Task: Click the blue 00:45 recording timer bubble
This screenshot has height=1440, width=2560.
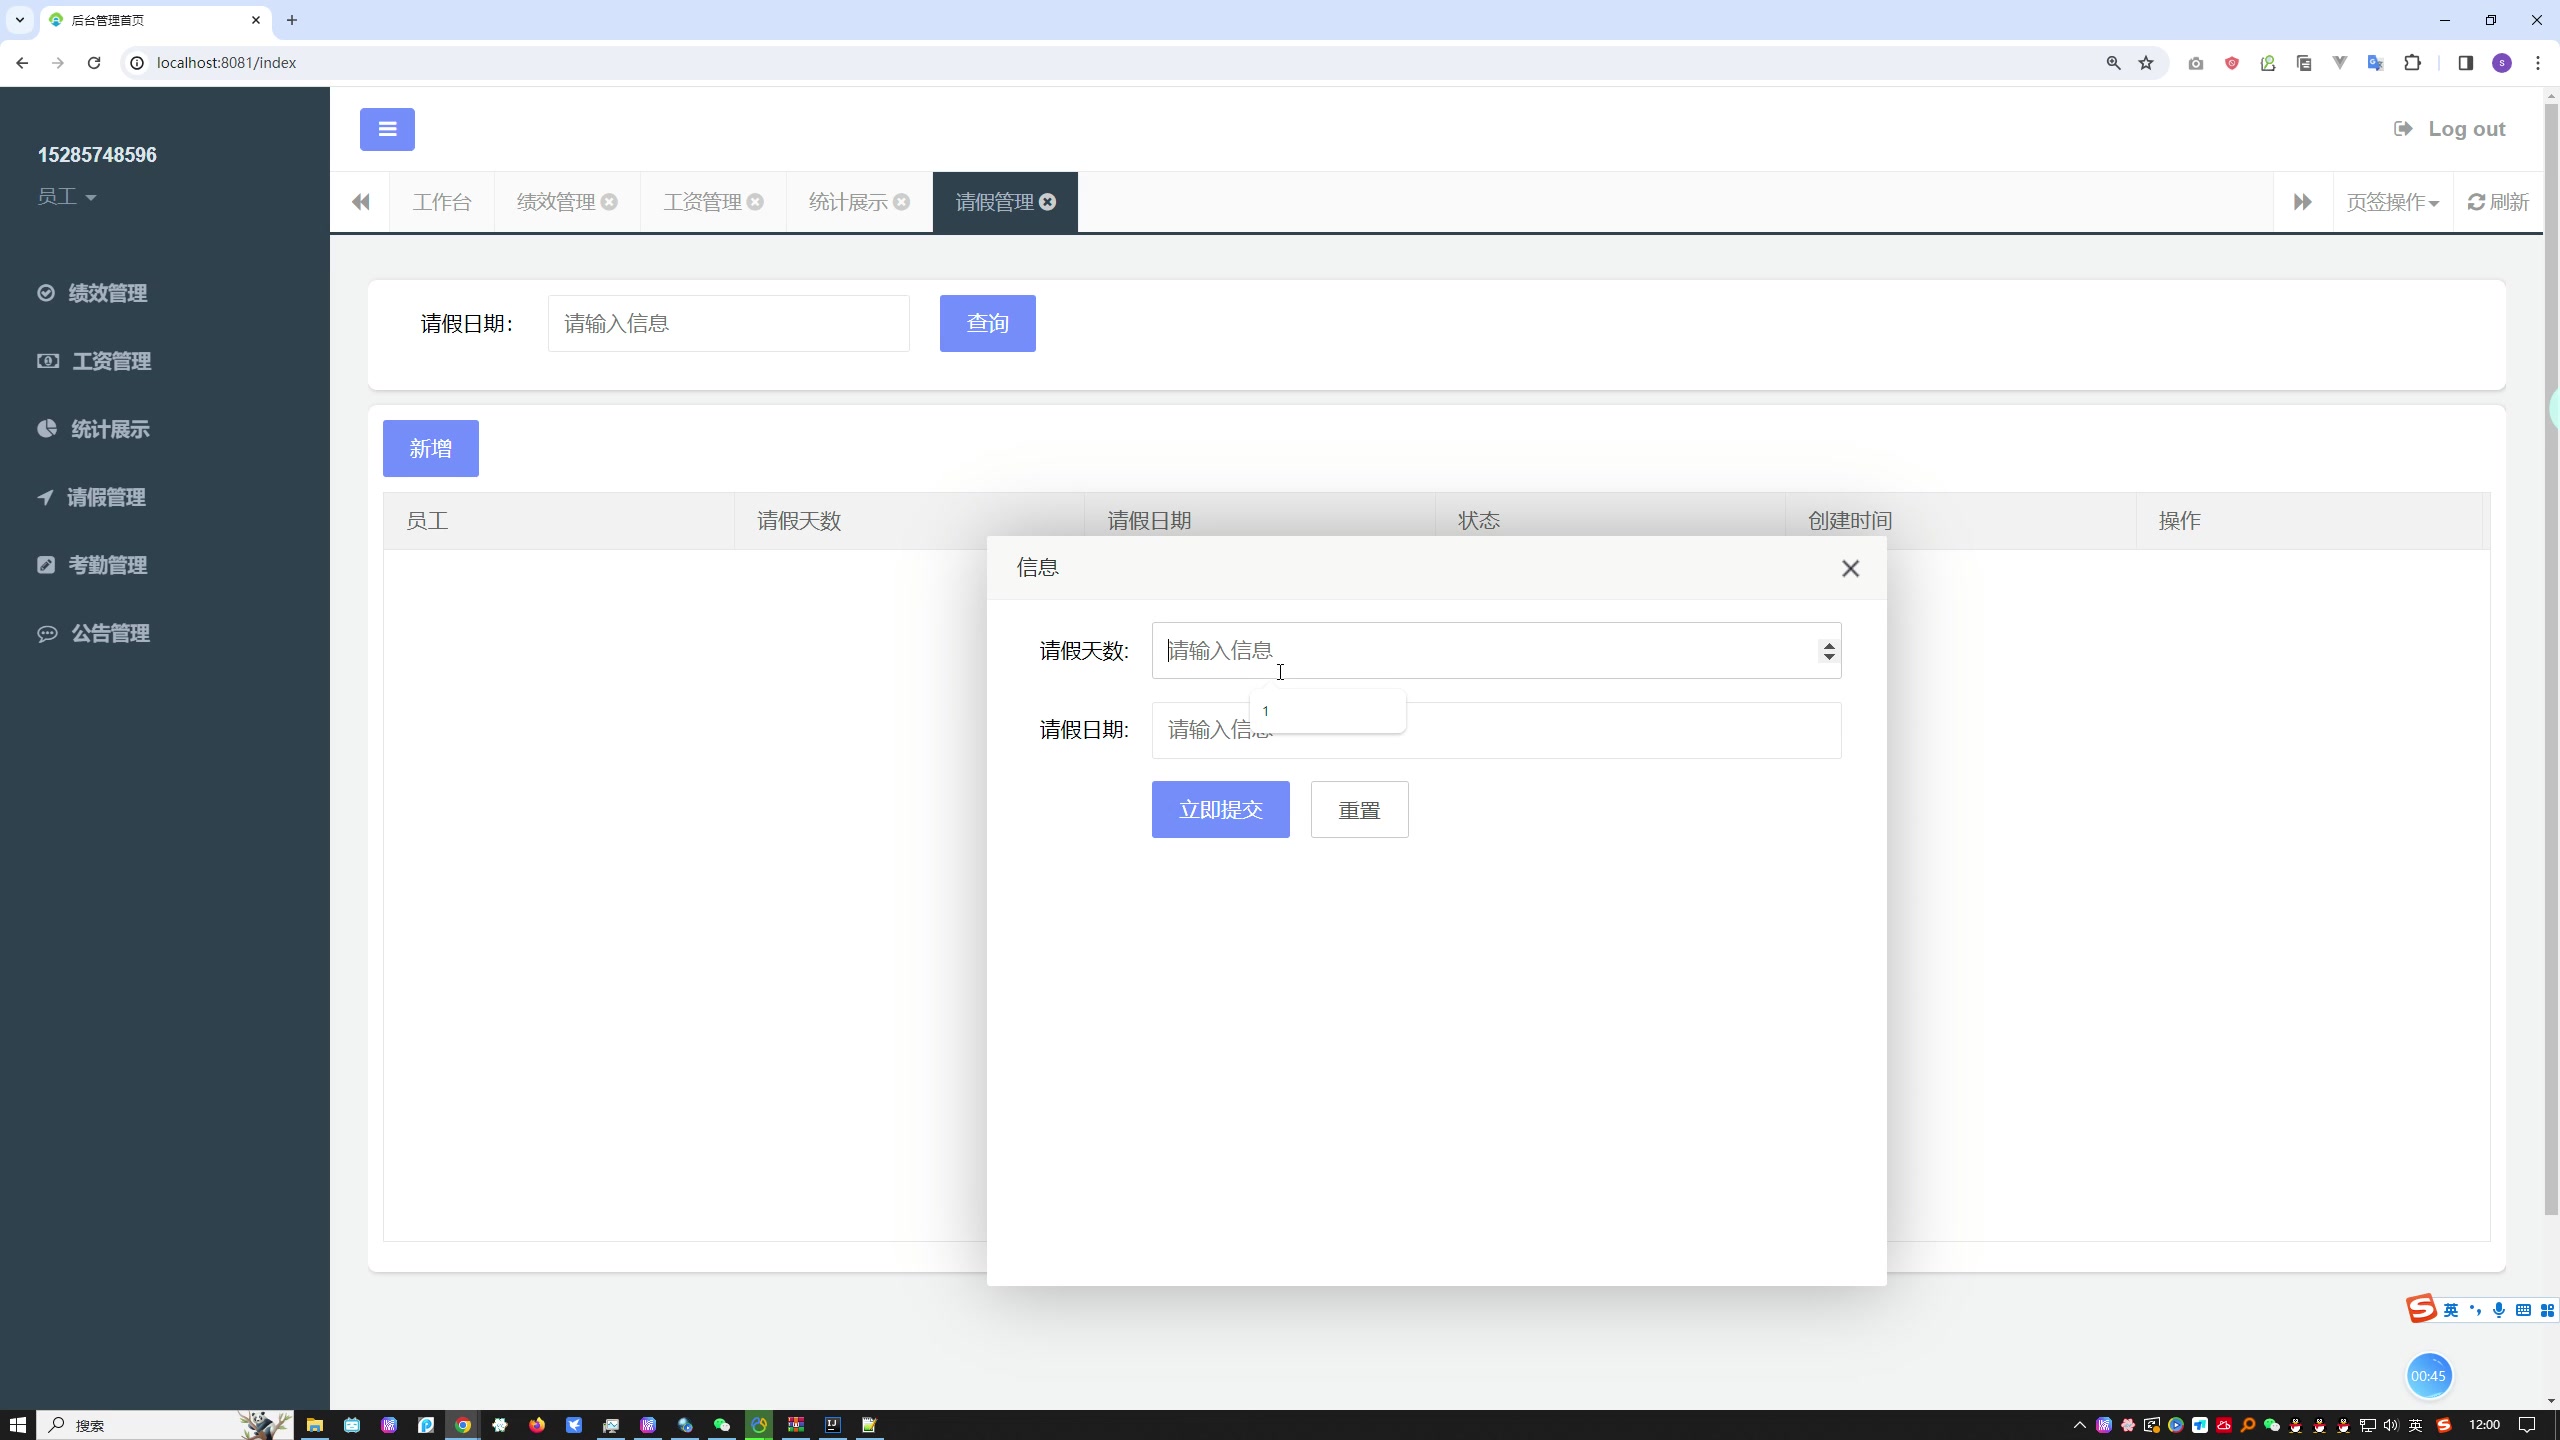Action: coord(2428,1376)
